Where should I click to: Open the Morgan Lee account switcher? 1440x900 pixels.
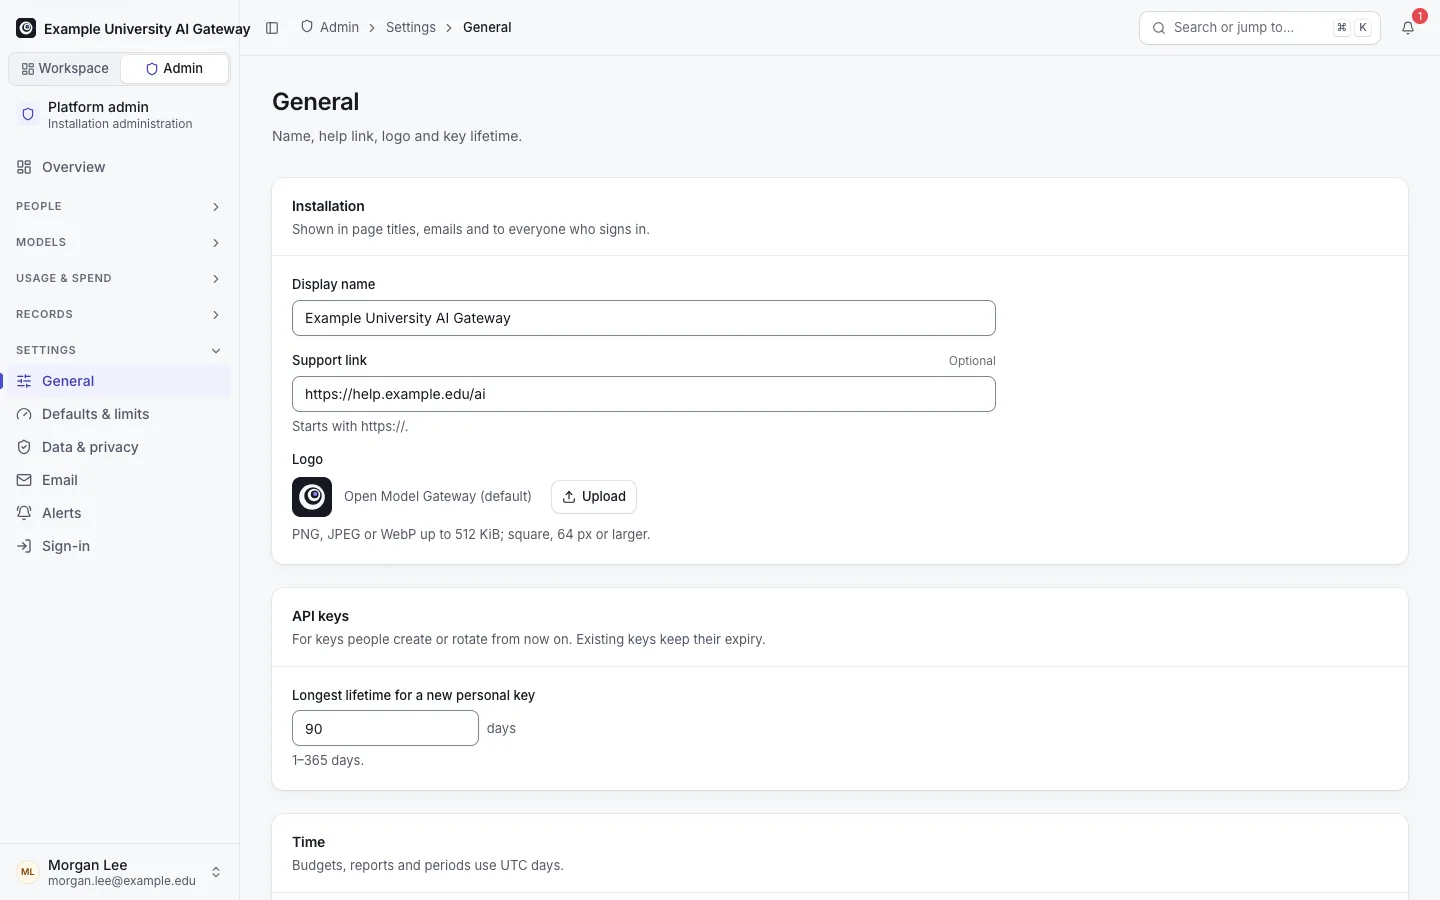119,872
